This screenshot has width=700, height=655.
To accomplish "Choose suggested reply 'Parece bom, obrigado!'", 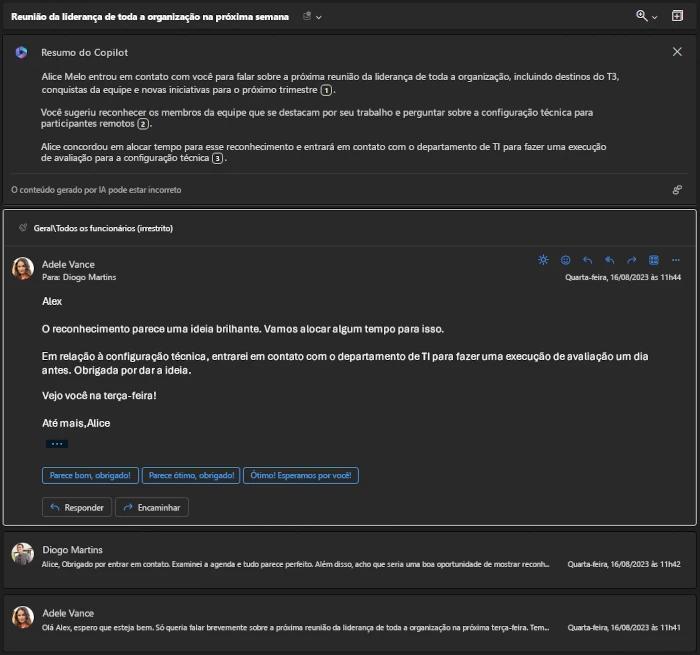I will 90,476.
